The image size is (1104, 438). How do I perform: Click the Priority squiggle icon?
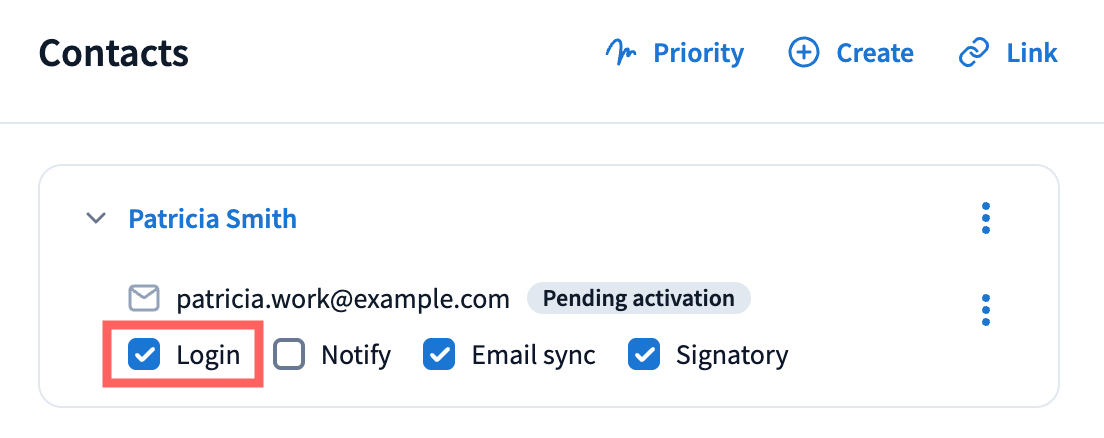(622, 53)
